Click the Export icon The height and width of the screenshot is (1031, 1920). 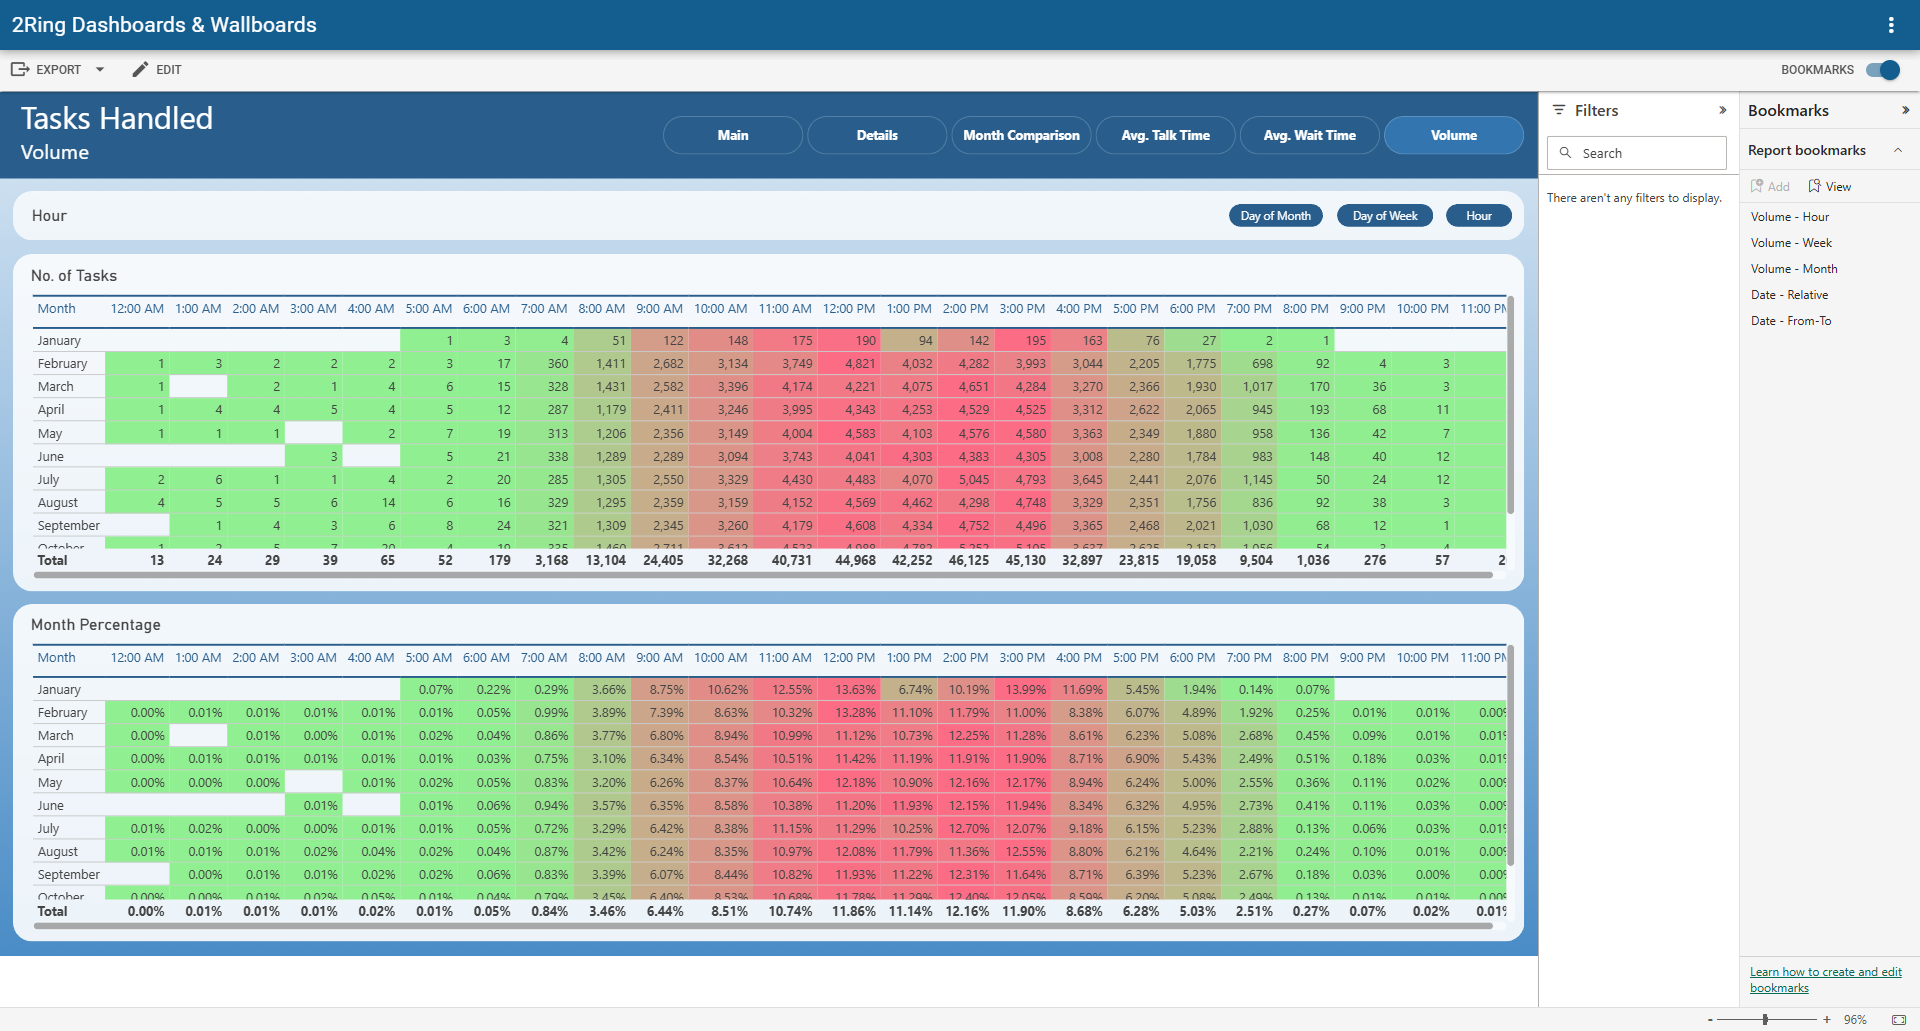tap(19, 69)
